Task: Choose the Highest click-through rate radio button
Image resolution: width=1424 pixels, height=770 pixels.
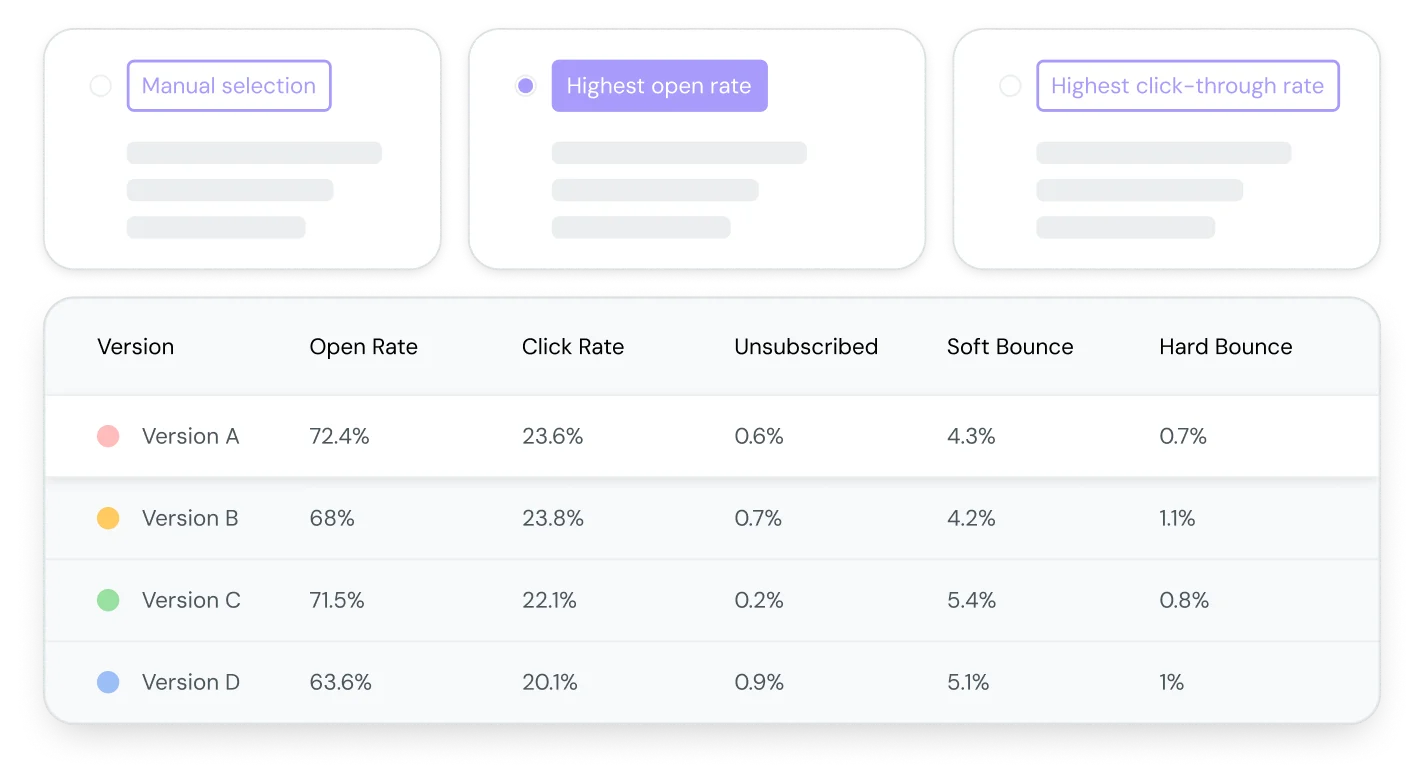Action: pyautogui.click(x=1010, y=86)
